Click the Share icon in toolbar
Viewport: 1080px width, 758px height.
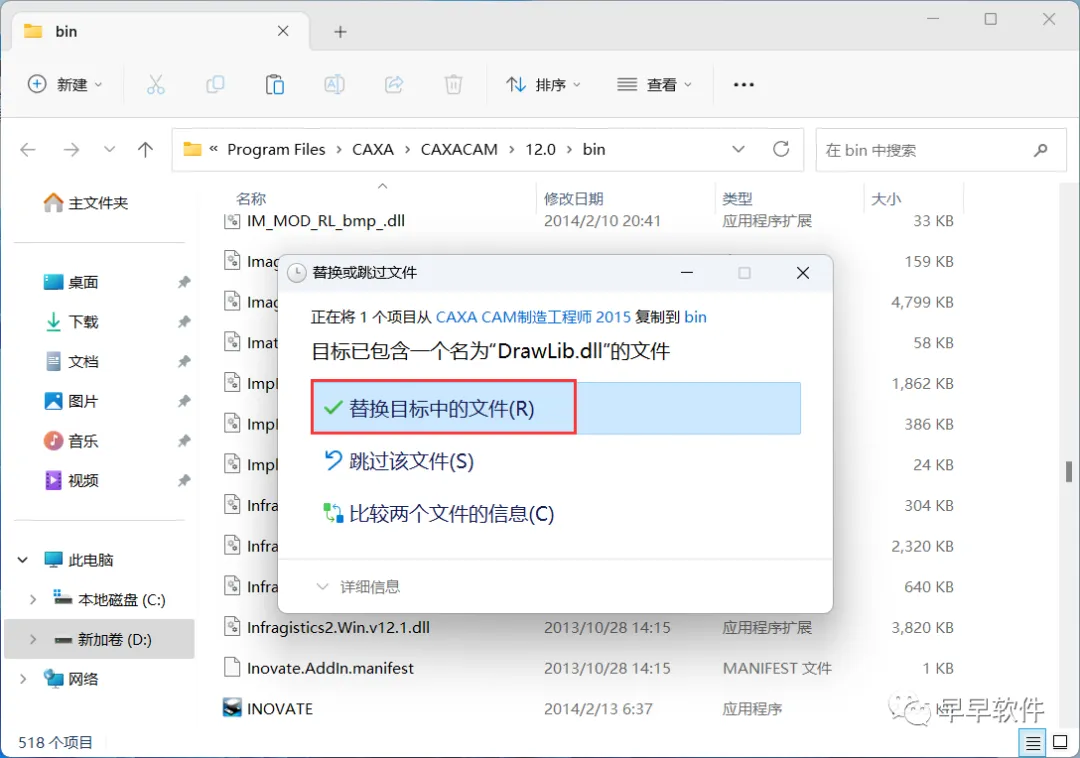[x=394, y=85]
